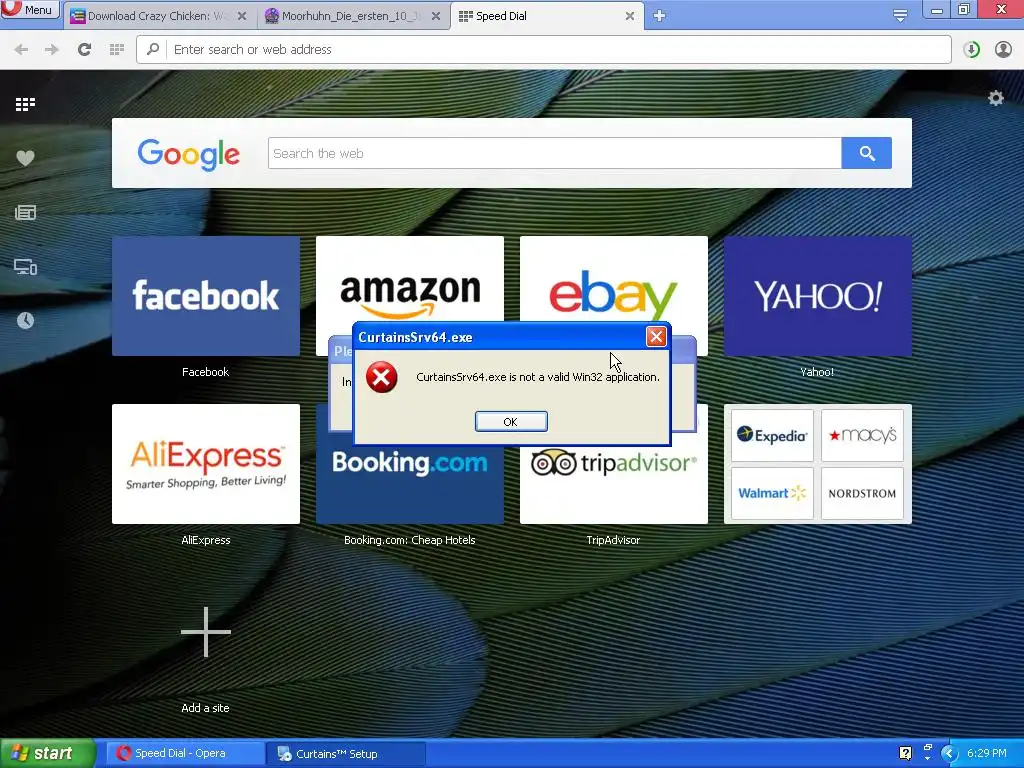
Task: Open History clock icon in sidebar
Action: 25,320
